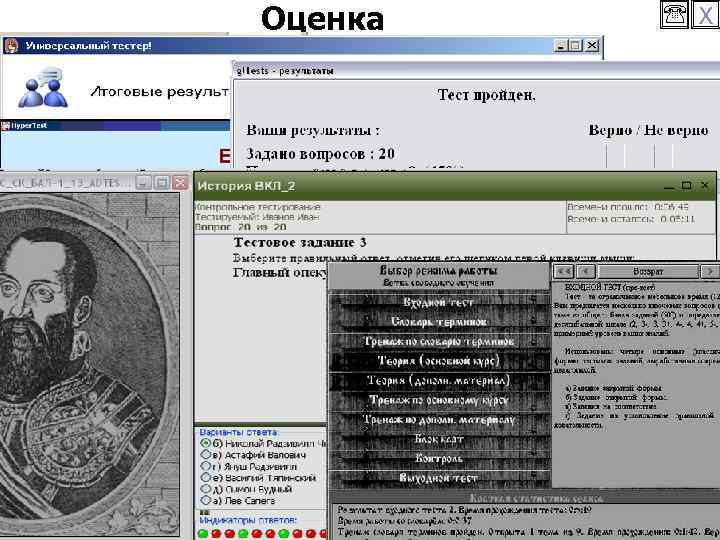Click the large X icon beside the telephone

(x=705, y=15)
